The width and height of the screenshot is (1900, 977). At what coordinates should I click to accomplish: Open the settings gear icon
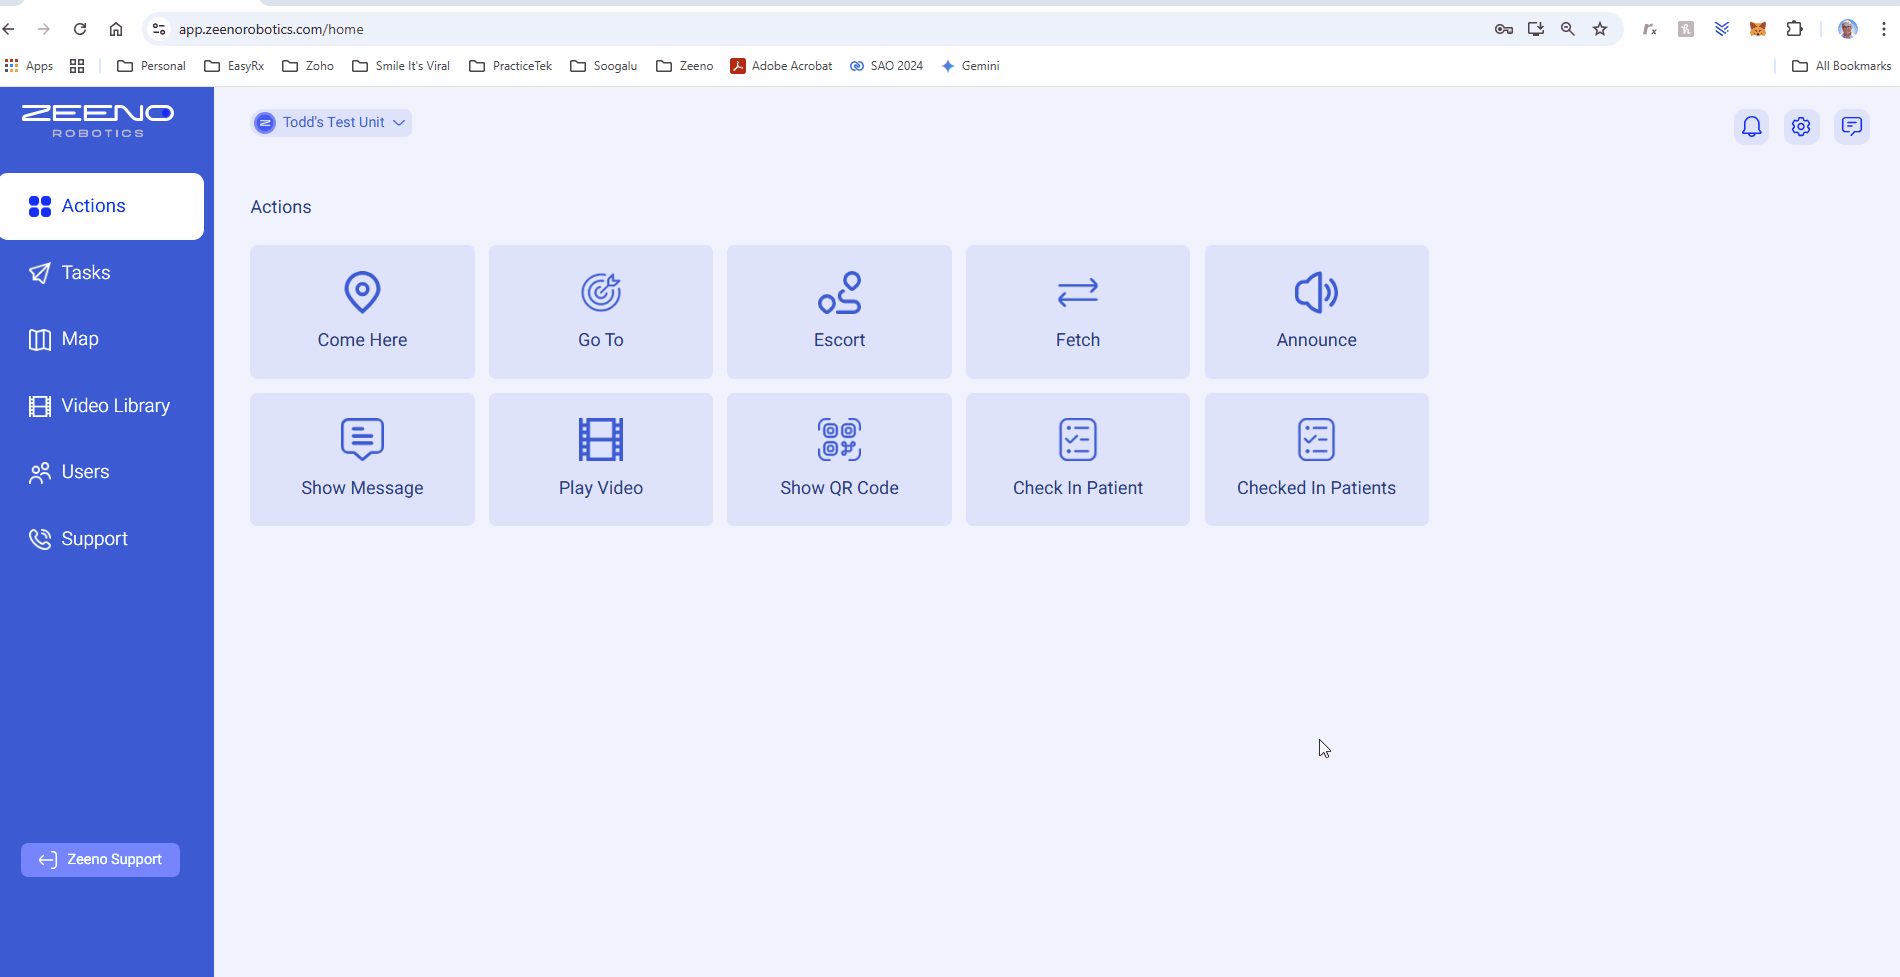1801,127
